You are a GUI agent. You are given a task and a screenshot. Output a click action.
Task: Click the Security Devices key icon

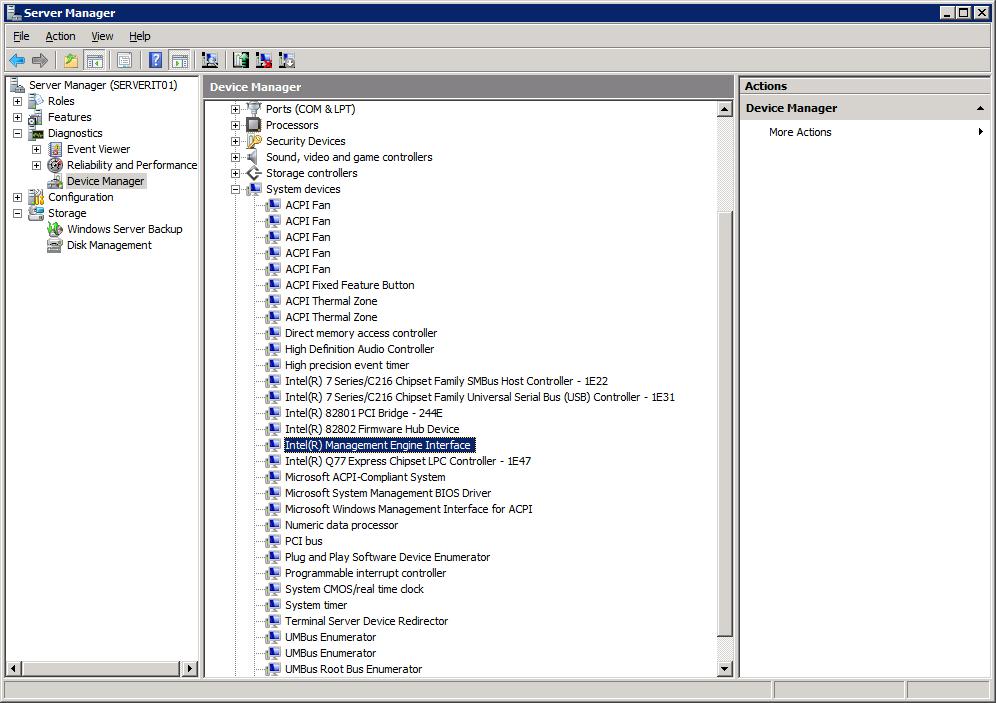point(254,141)
